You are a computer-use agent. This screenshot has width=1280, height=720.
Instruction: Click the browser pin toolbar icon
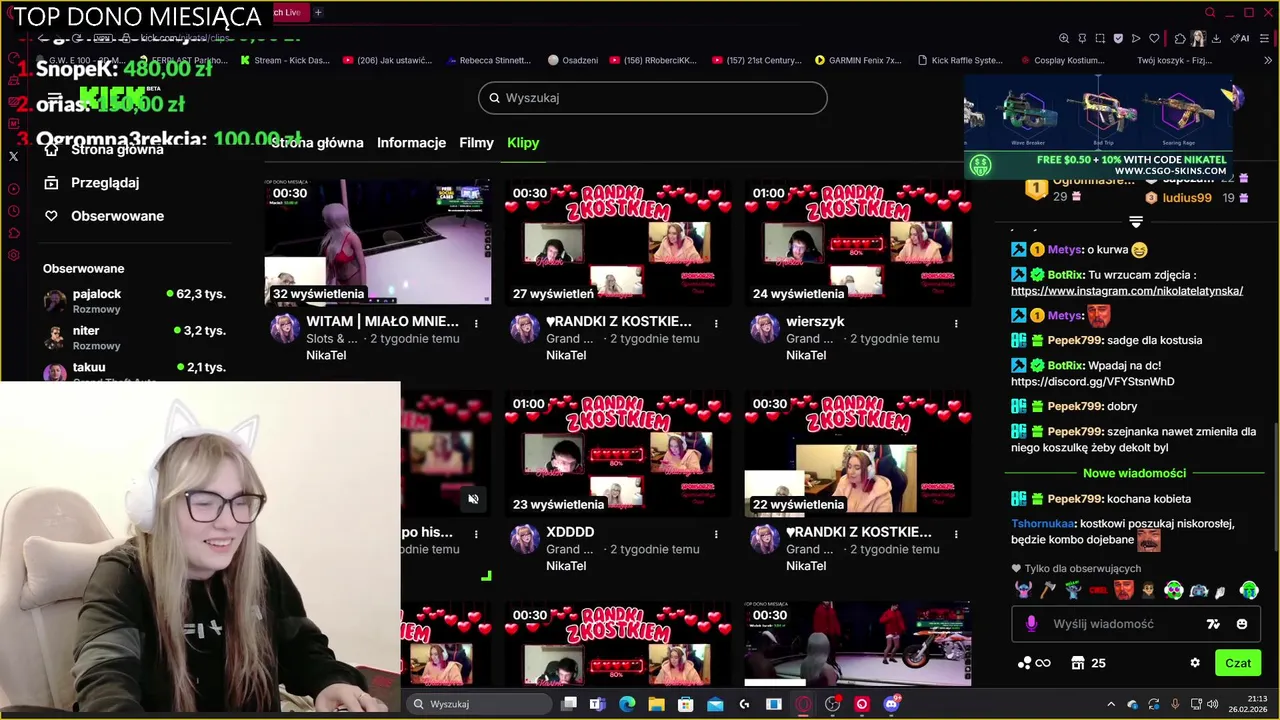coord(1082,38)
